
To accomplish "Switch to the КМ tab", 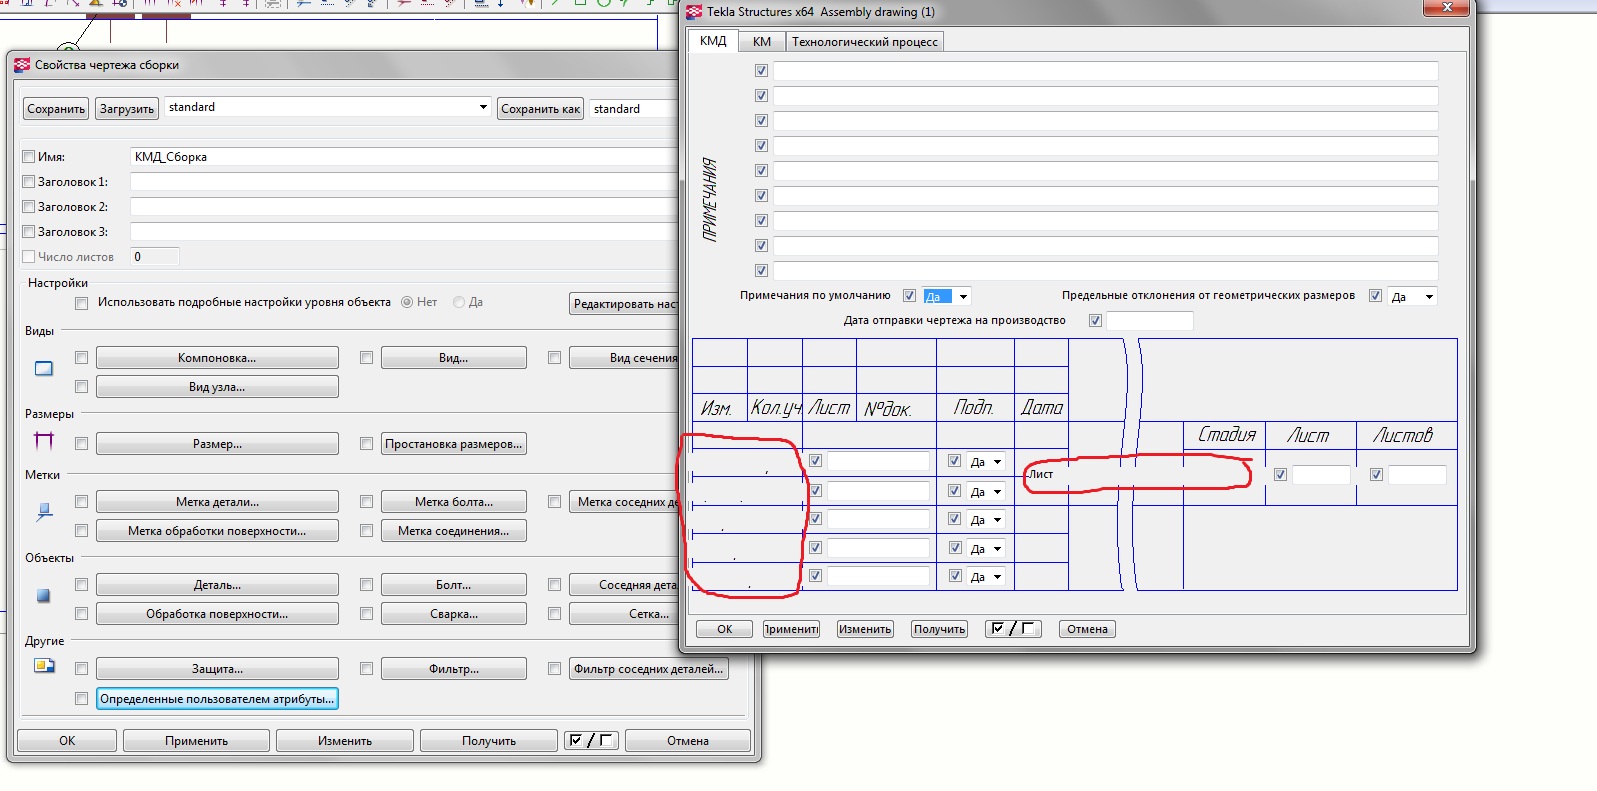I will (x=762, y=42).
